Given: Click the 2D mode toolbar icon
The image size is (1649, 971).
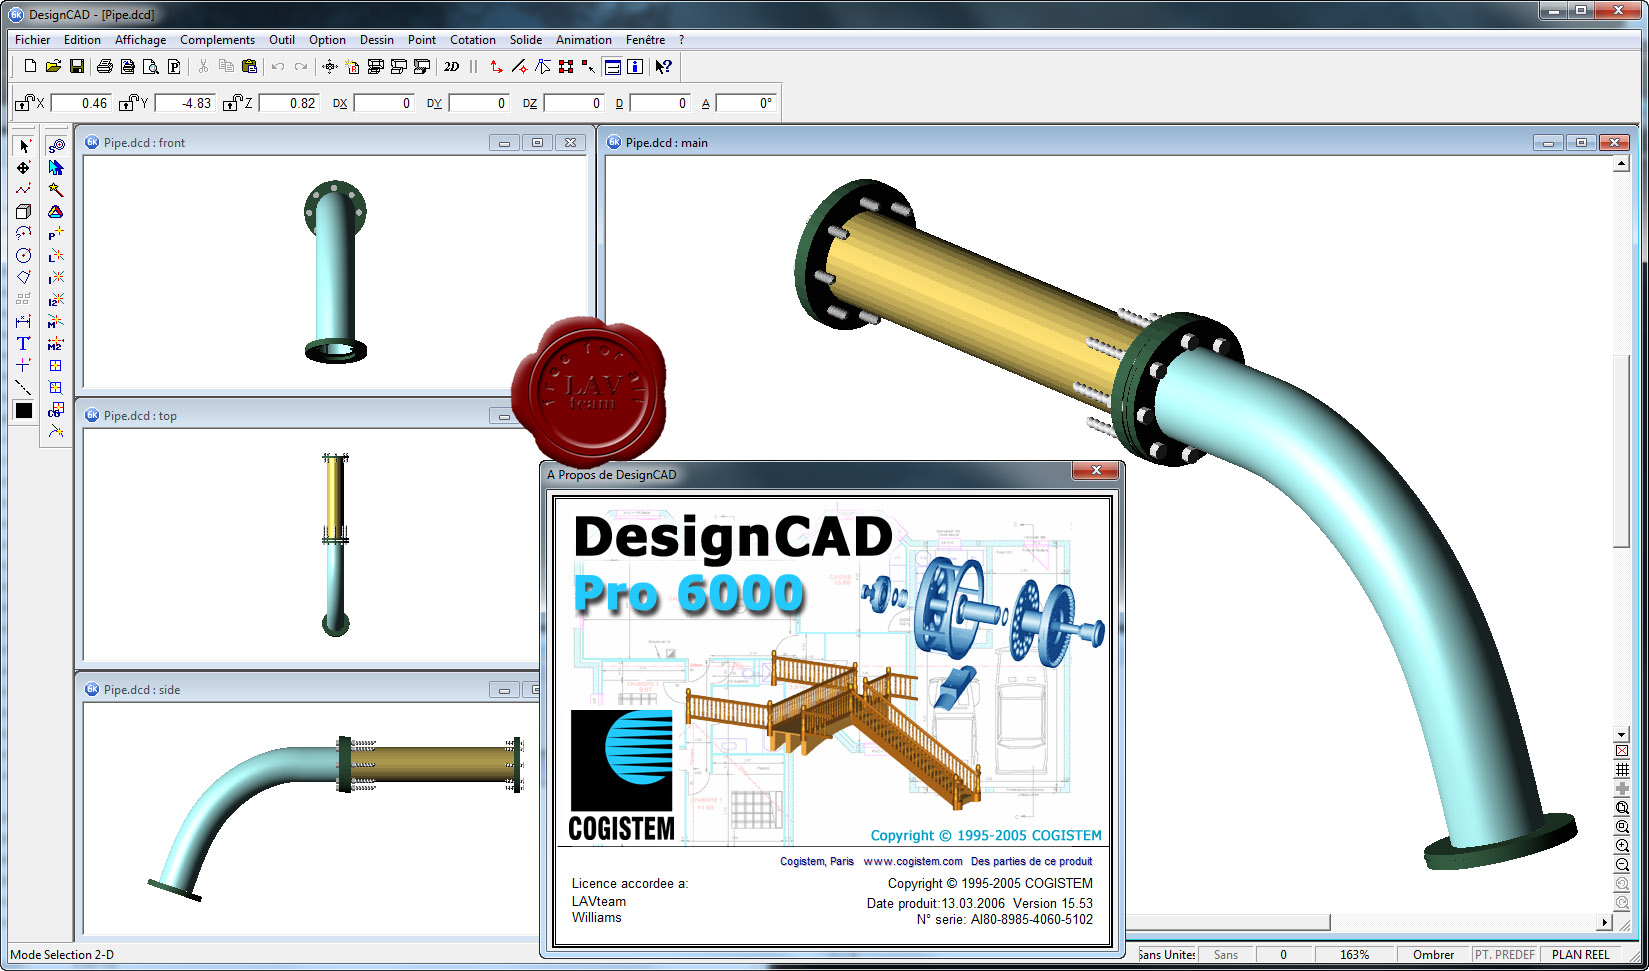Looking at the screenshot, I should pyautogui.click(x=452, y=66).
